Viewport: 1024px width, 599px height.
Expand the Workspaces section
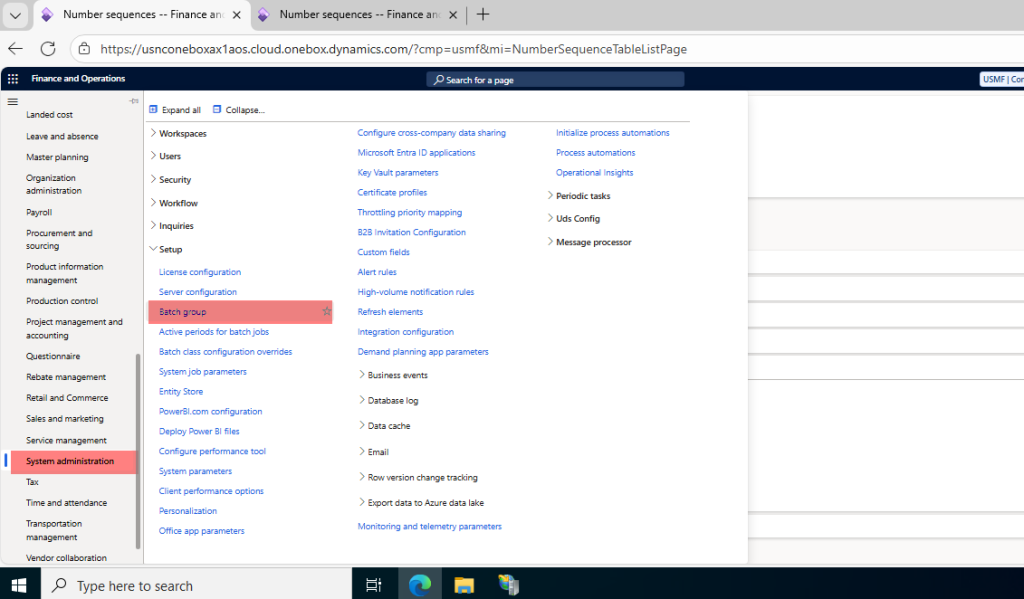[182, 133]
